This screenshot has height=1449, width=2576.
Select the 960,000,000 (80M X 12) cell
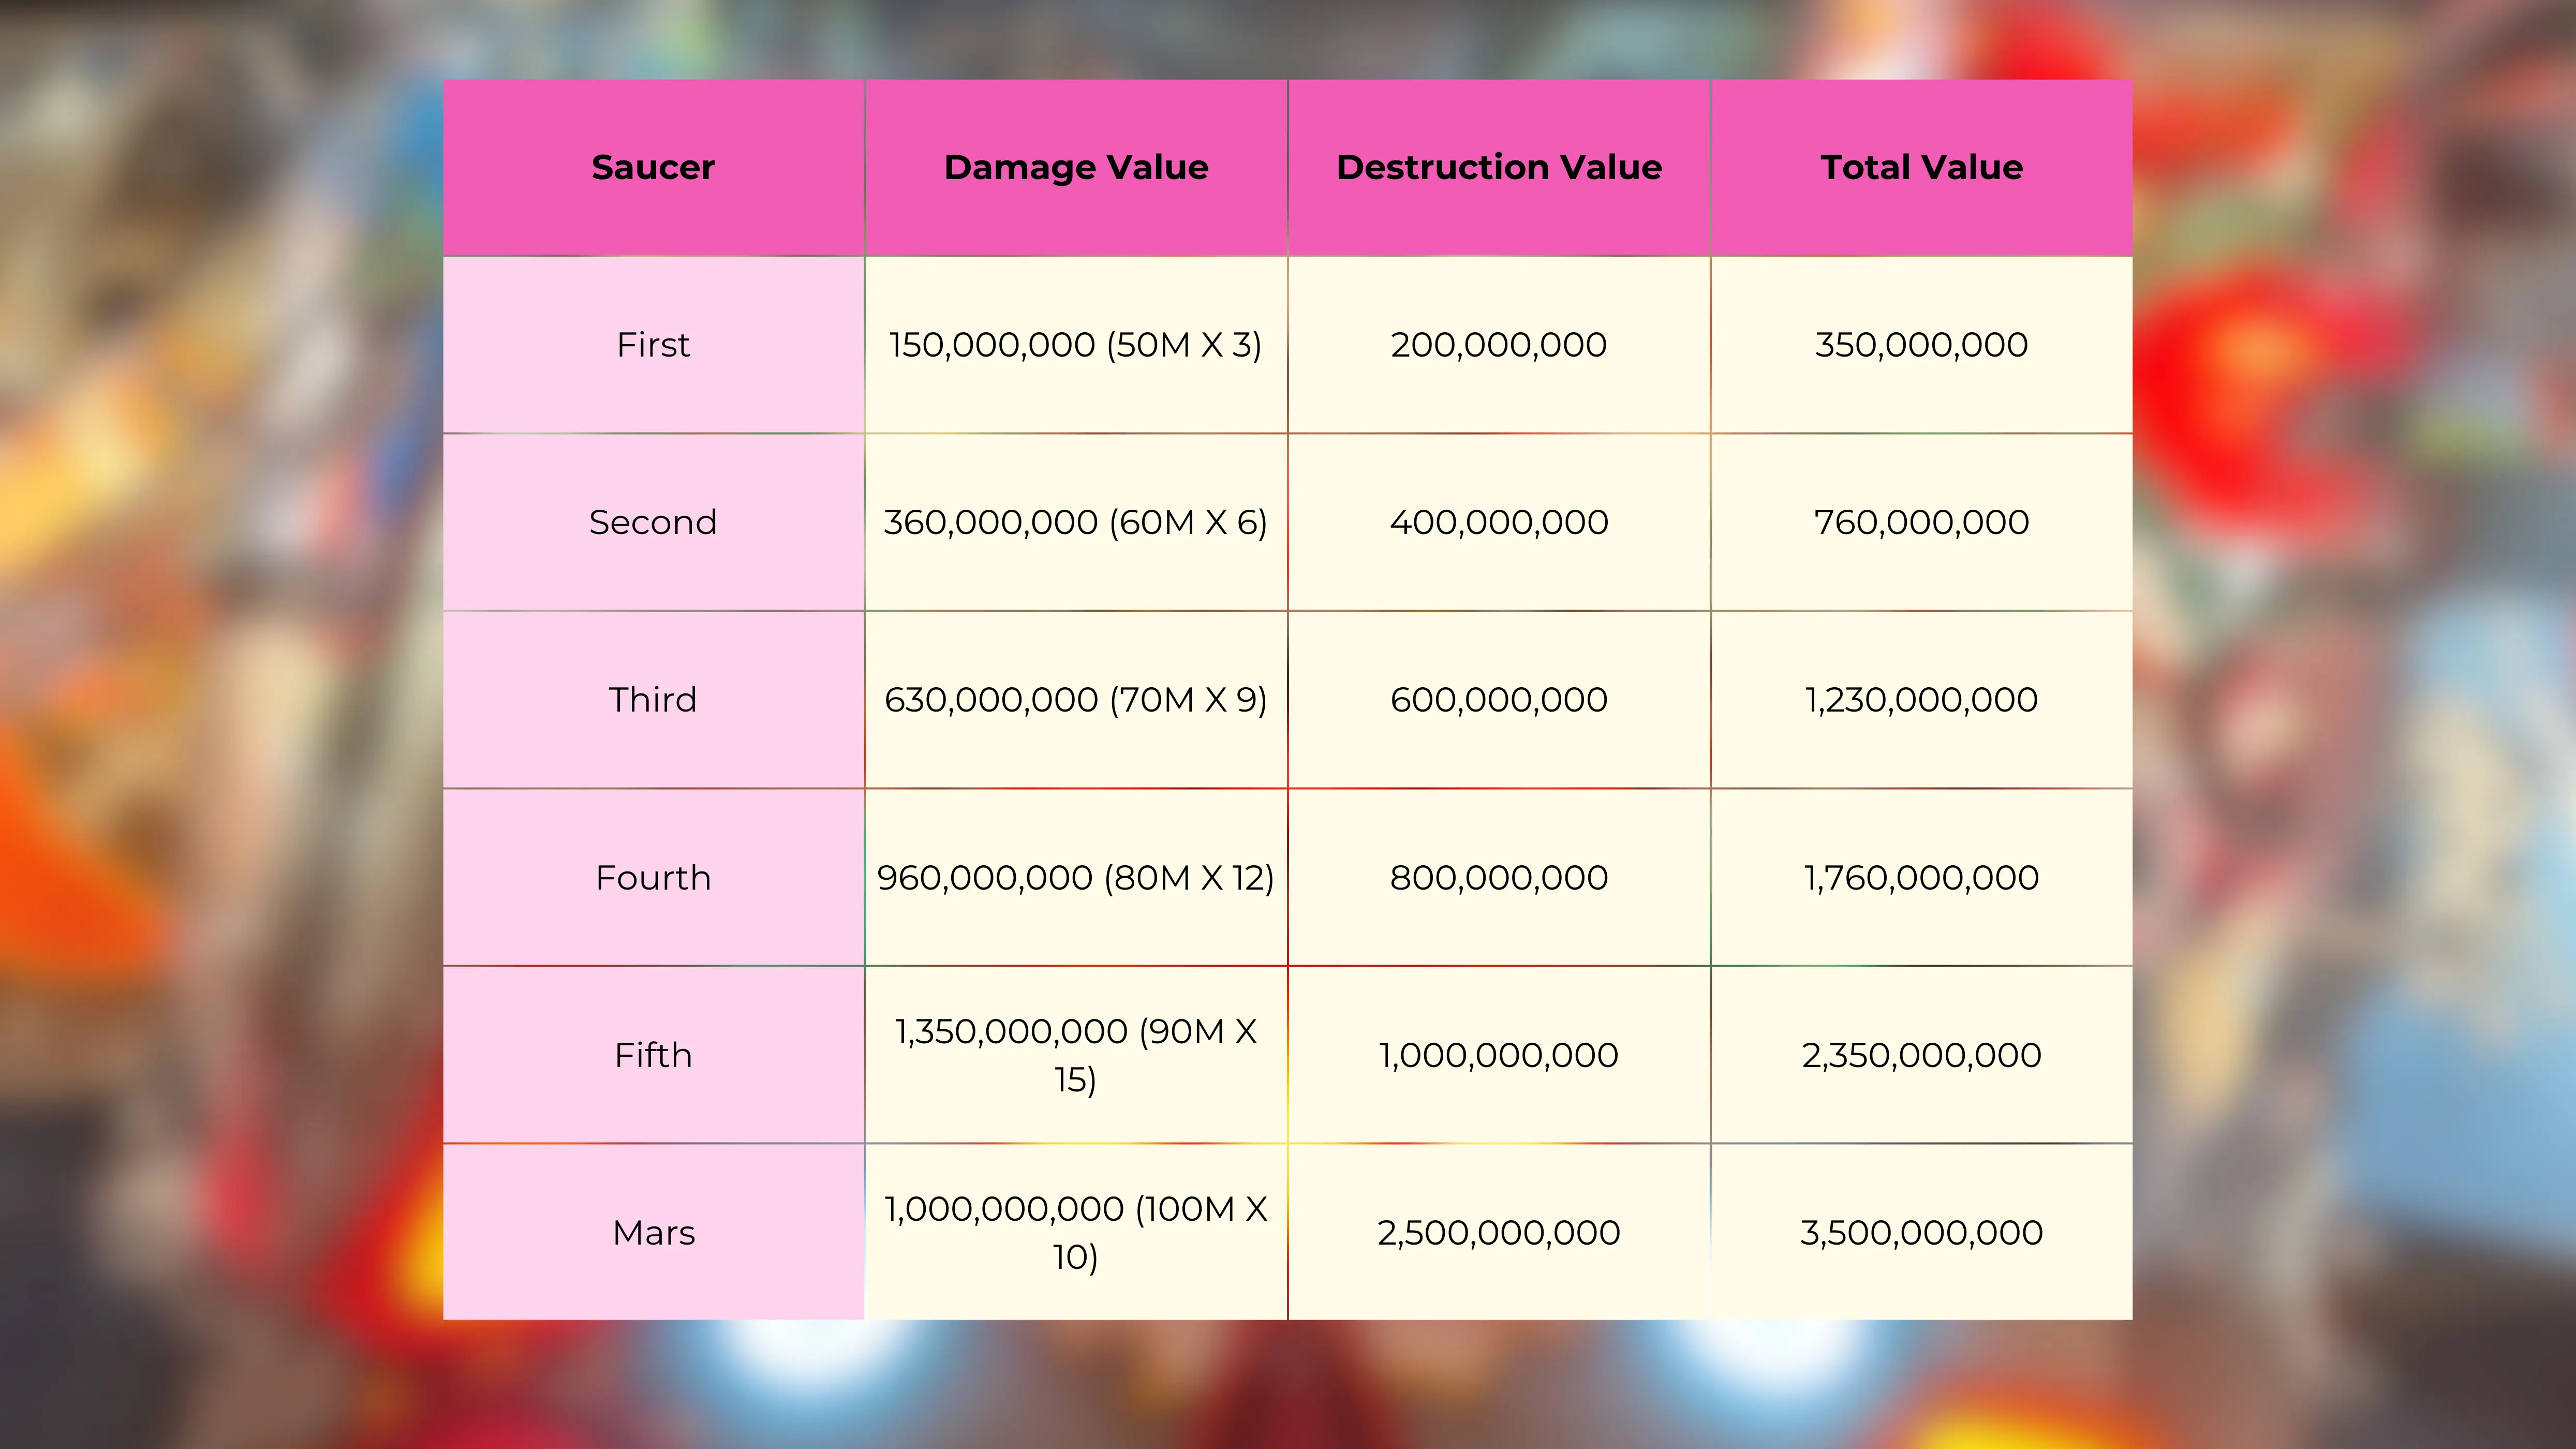1076,878
